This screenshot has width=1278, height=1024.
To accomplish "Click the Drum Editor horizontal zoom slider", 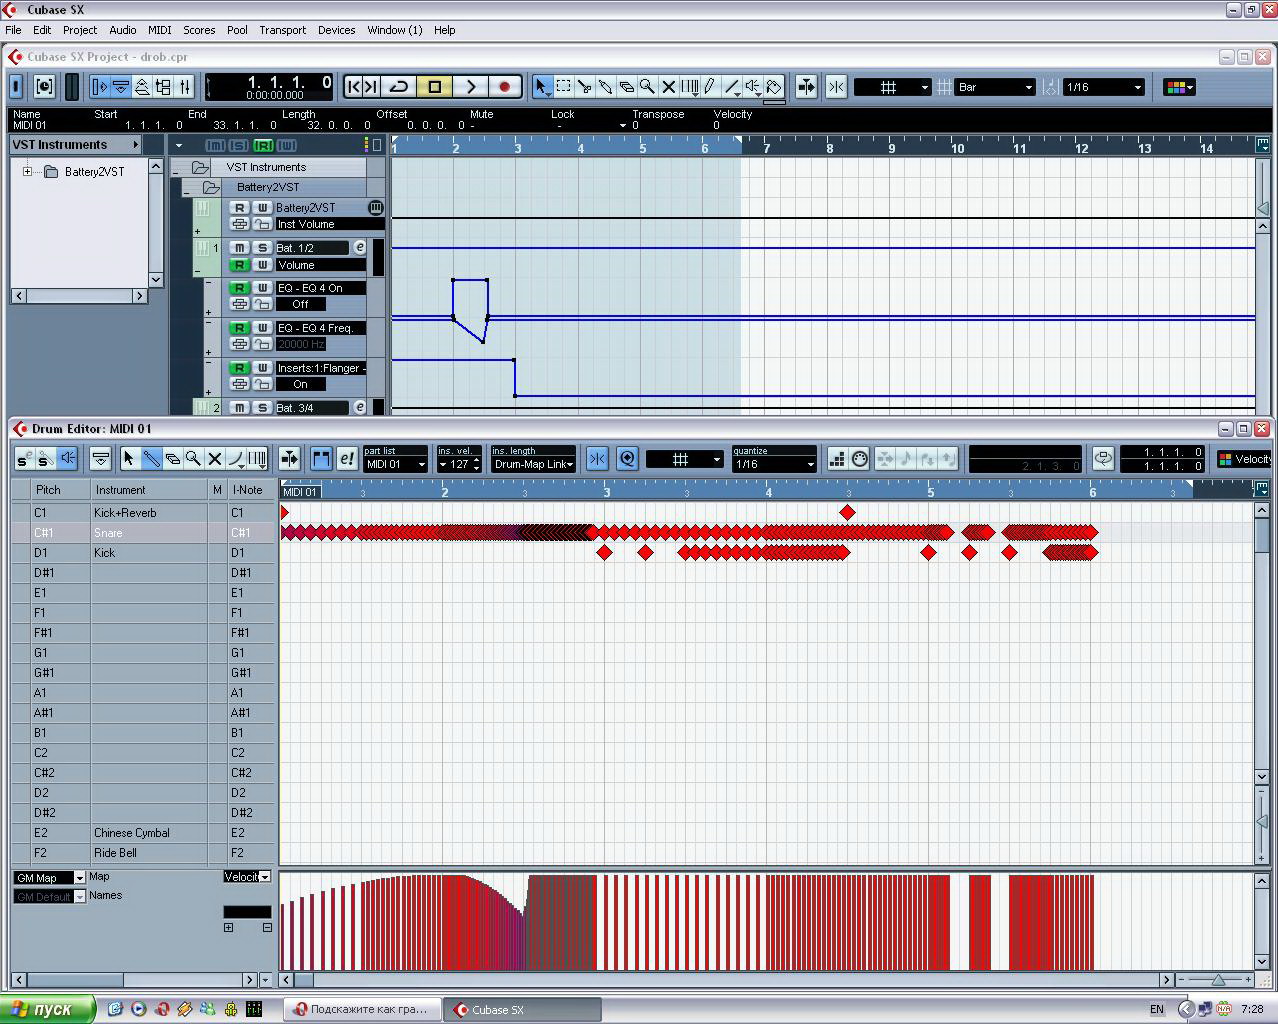I will pyautogui.click(x=1217, y=980).
